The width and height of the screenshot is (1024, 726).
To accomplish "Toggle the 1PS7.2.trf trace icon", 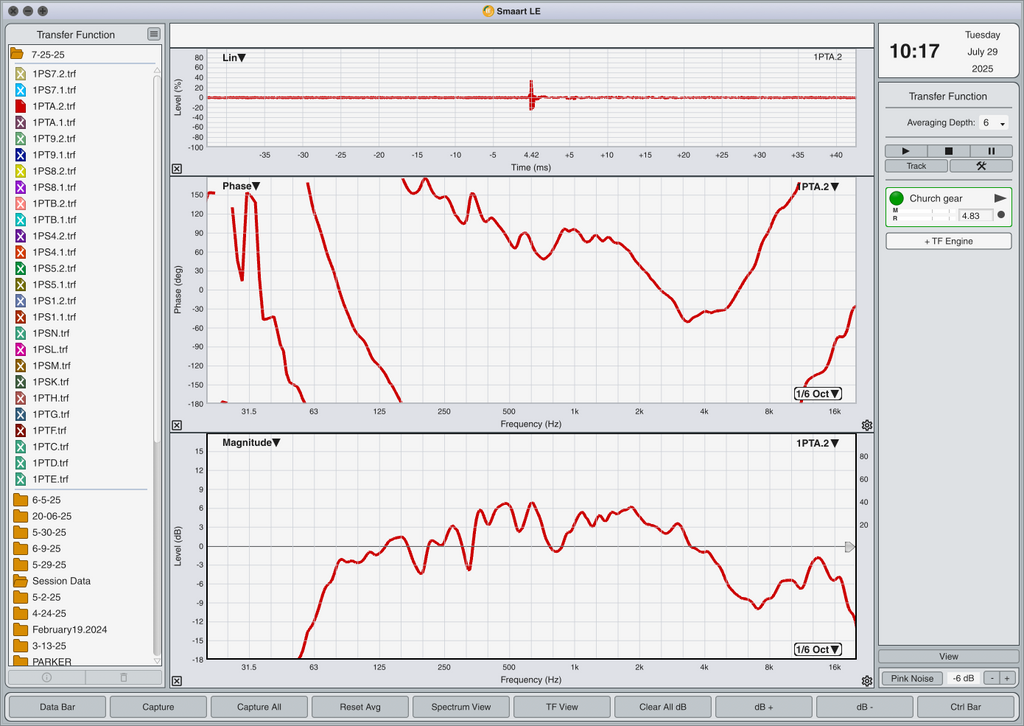I will [20, 74].
